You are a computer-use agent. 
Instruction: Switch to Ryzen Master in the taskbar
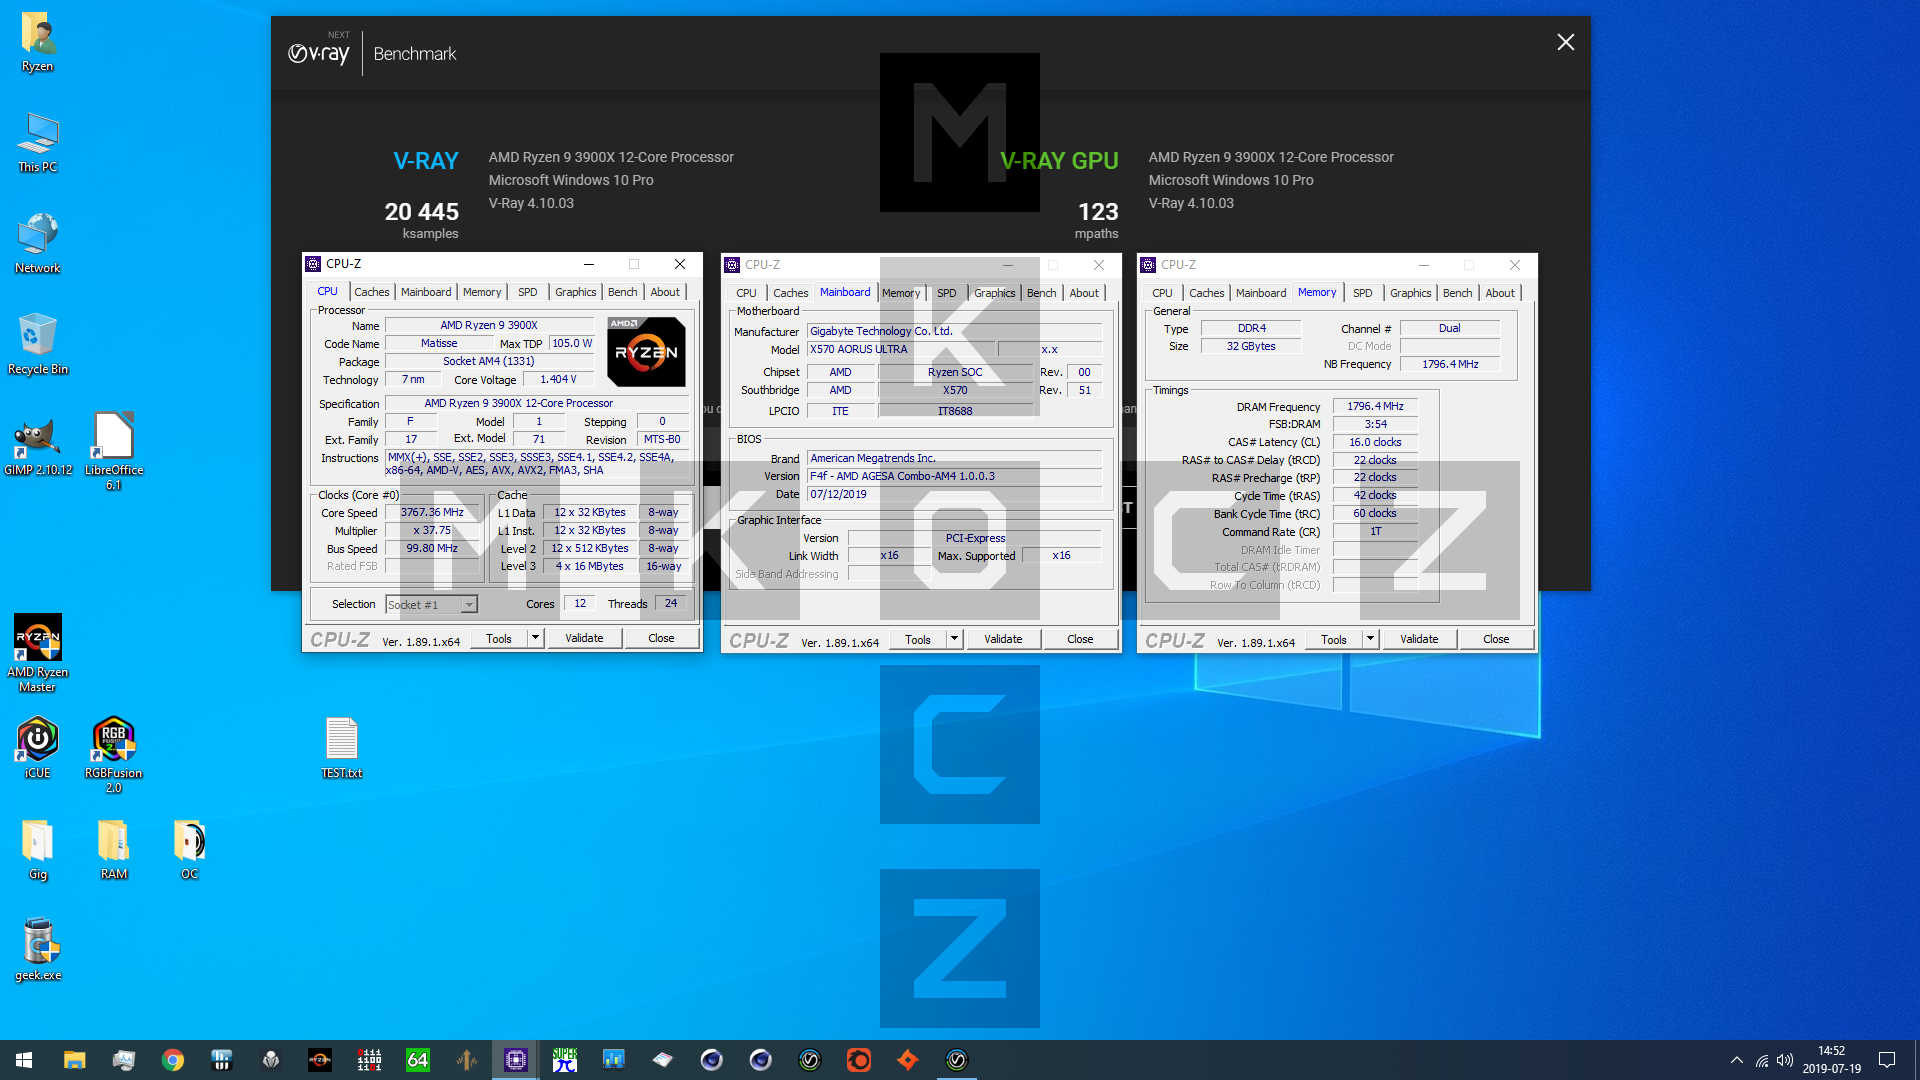pos(320,1060)
